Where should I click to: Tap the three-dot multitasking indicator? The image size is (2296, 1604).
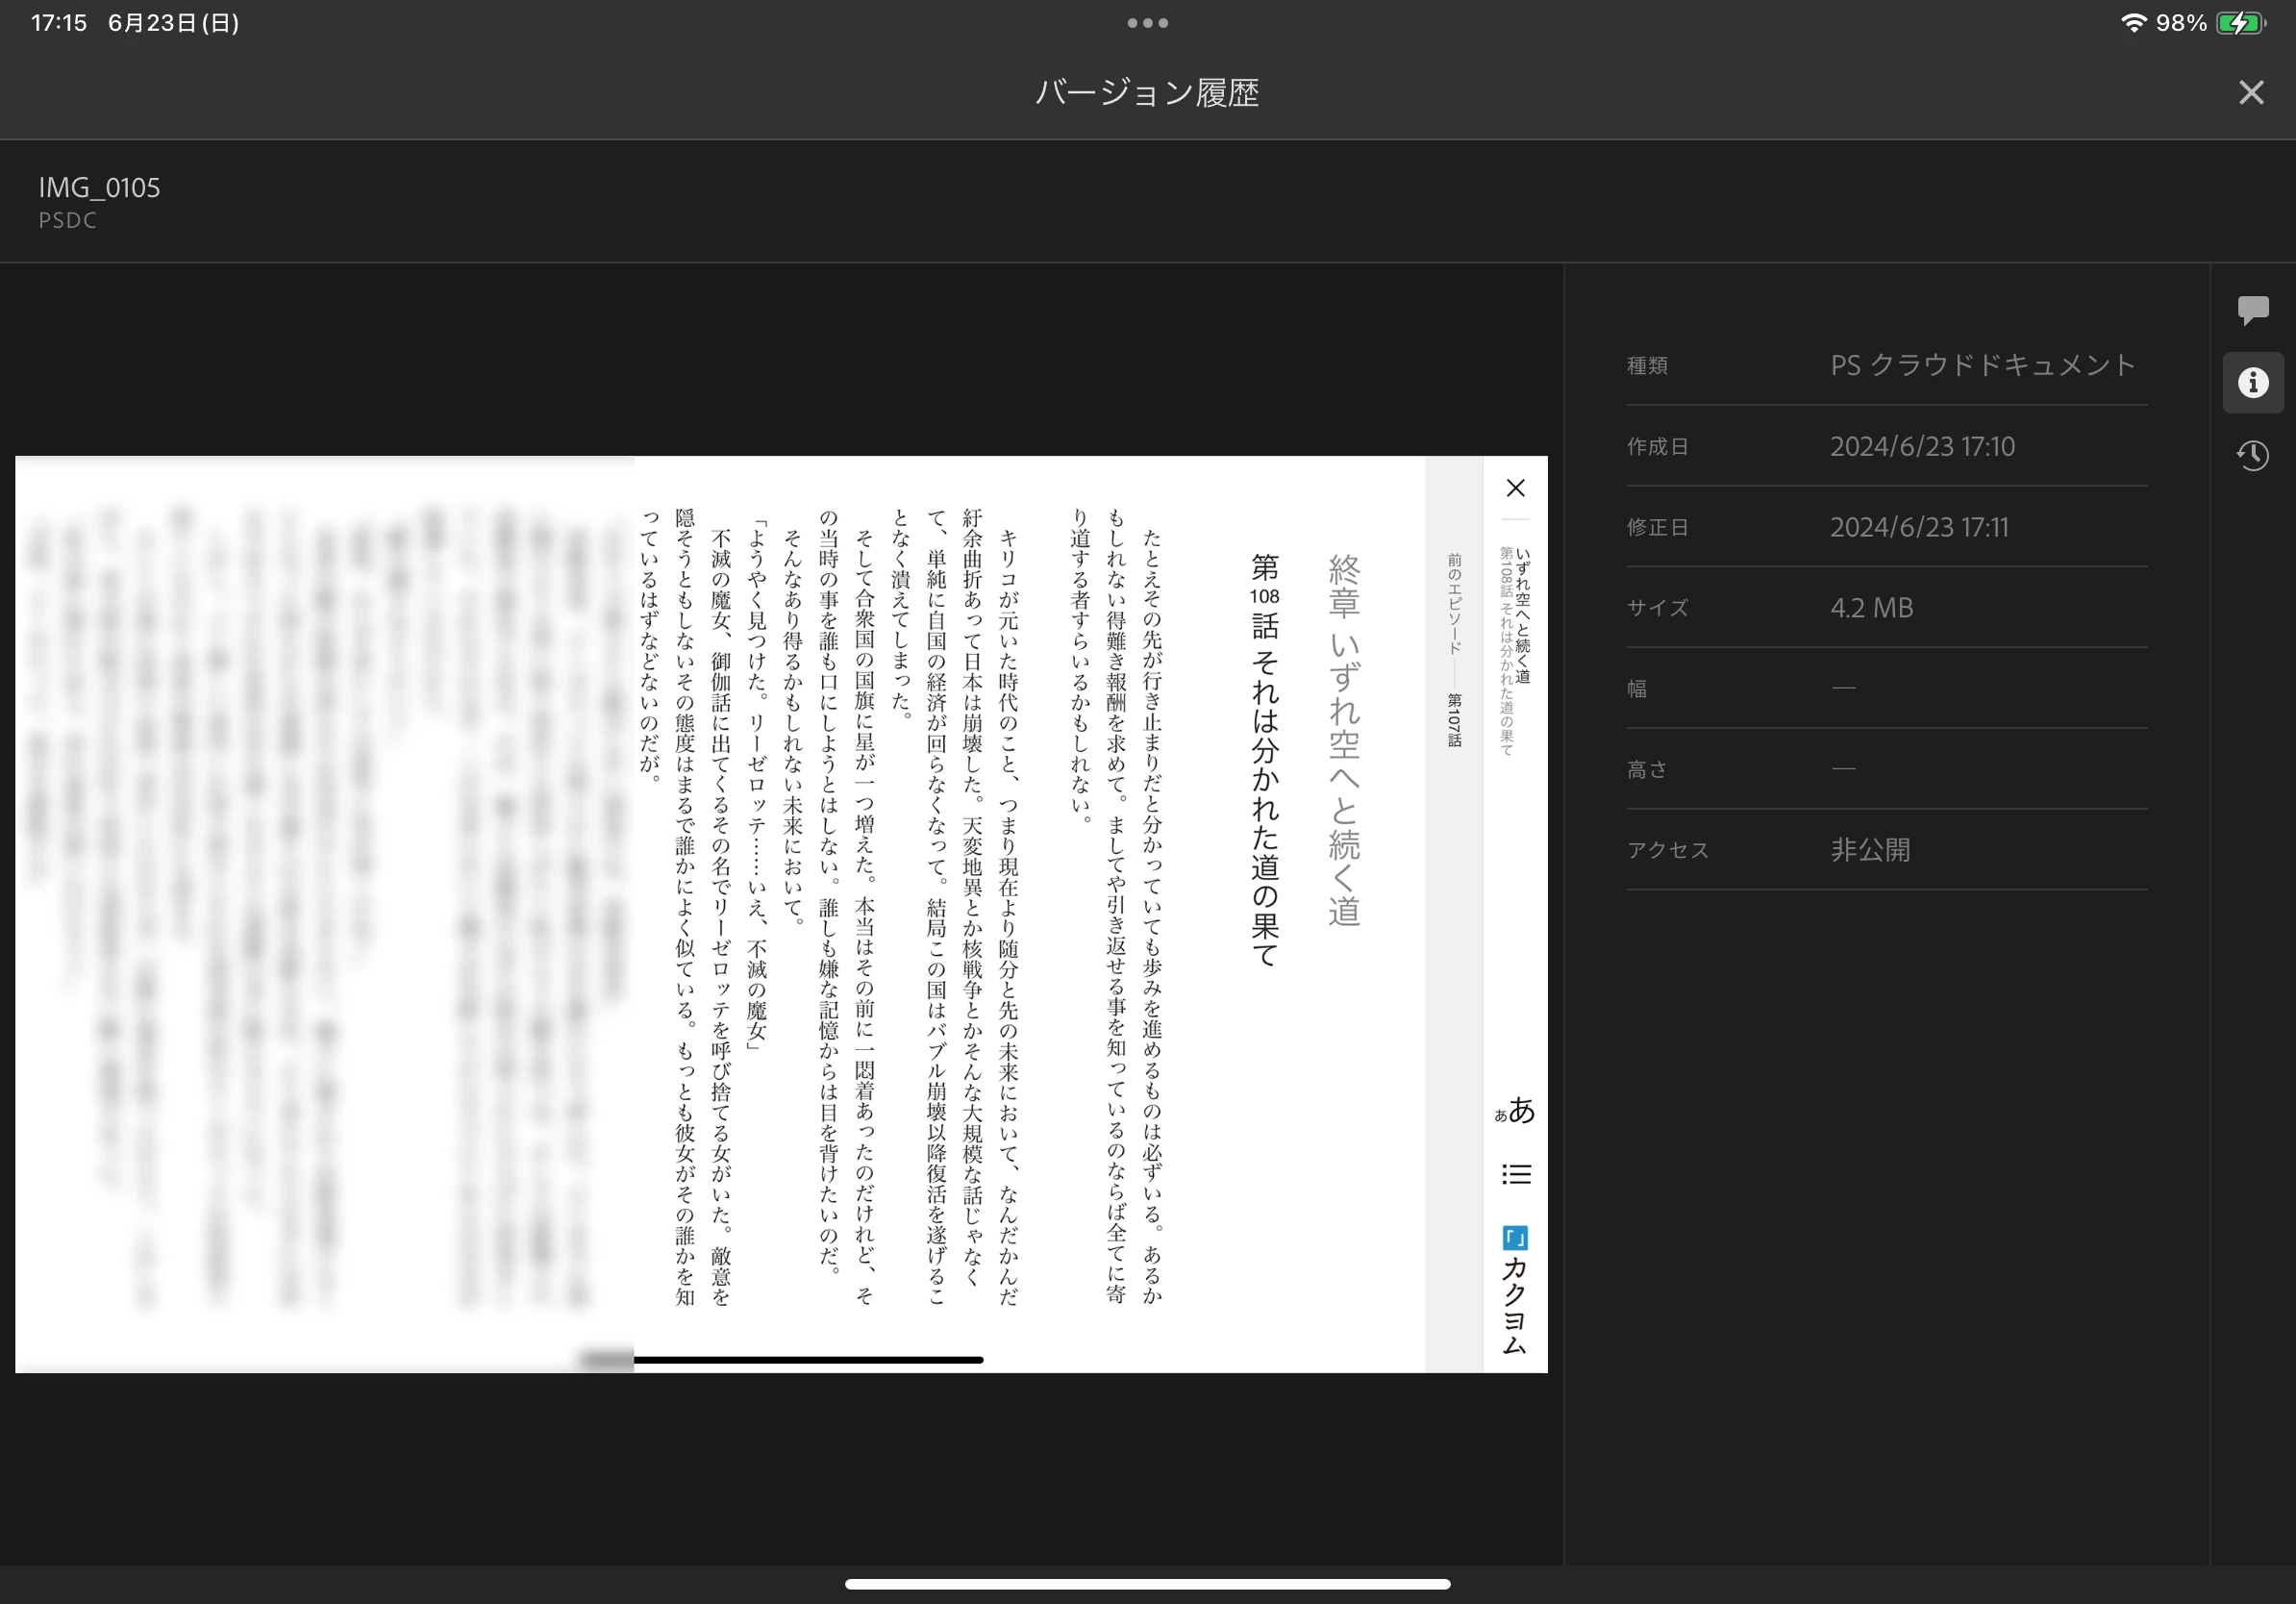1147,23
